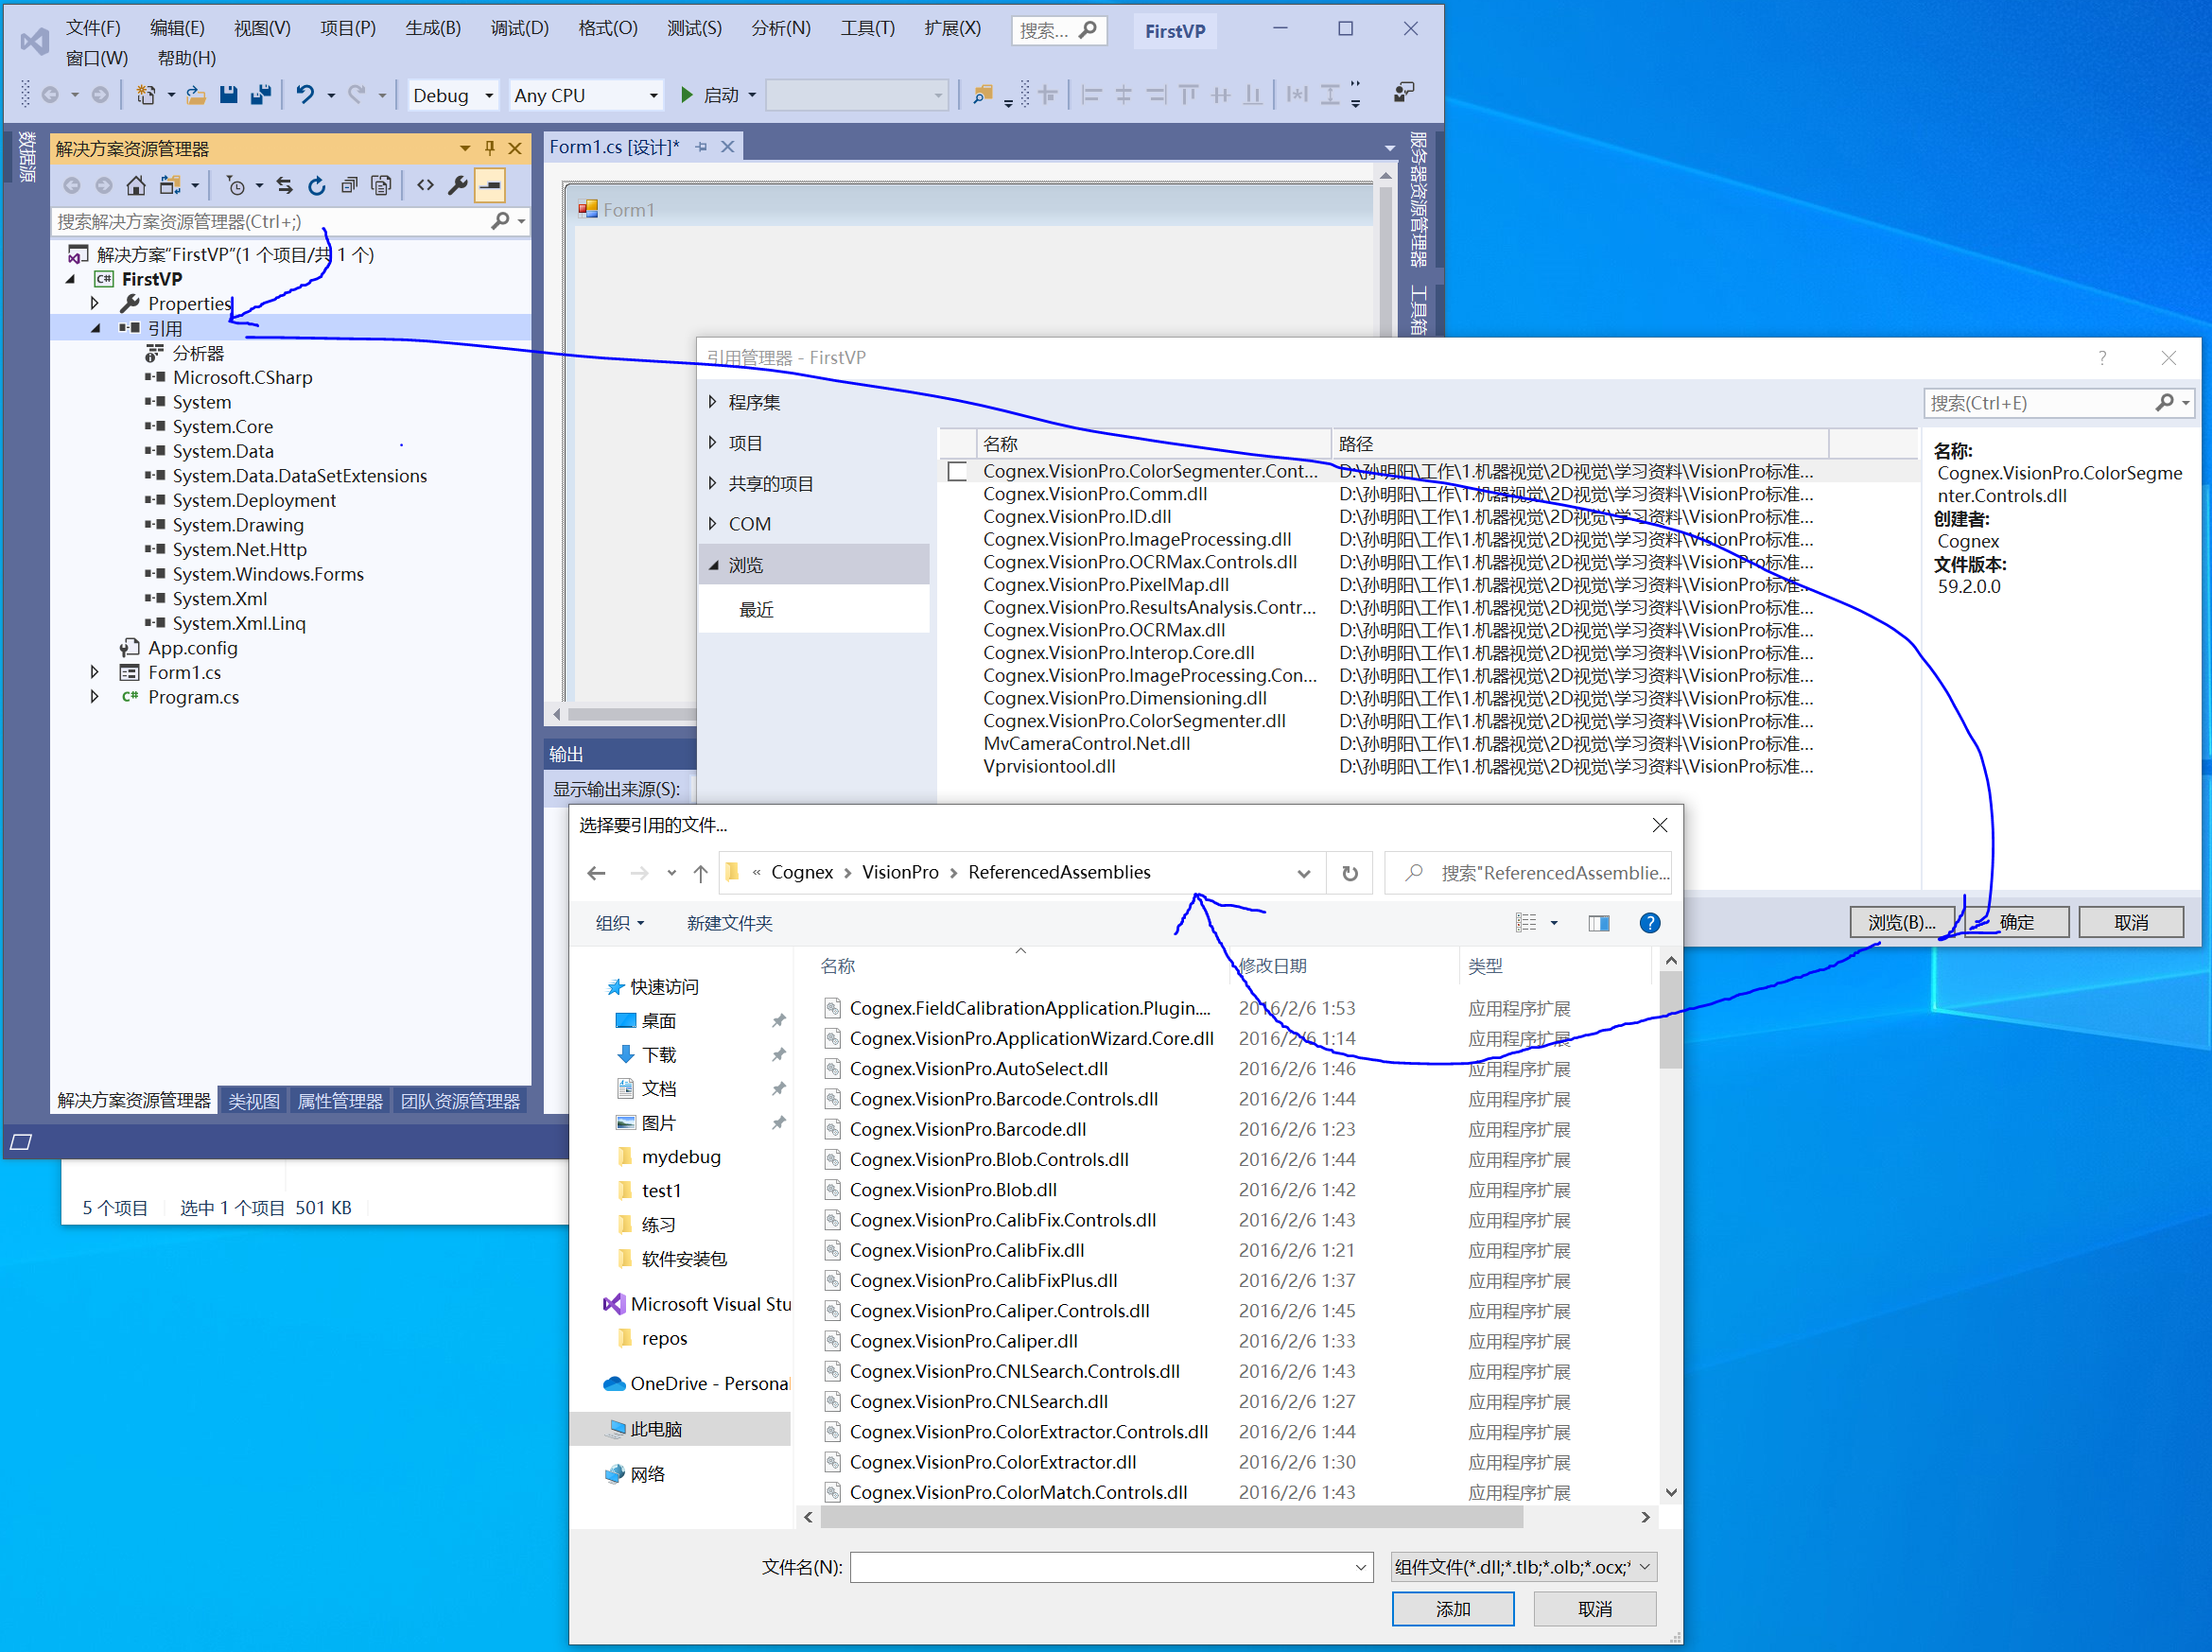
Task: Open the 项目(P) menu
Action: 347,28
